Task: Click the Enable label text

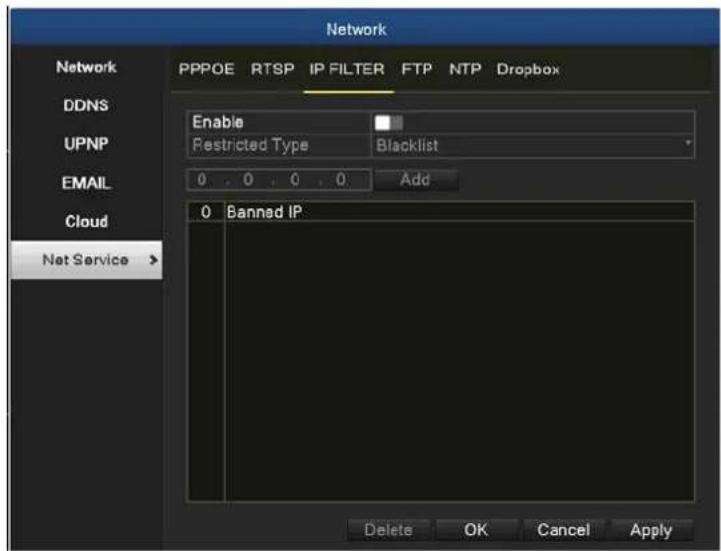Action: click(x=217, y=122)
